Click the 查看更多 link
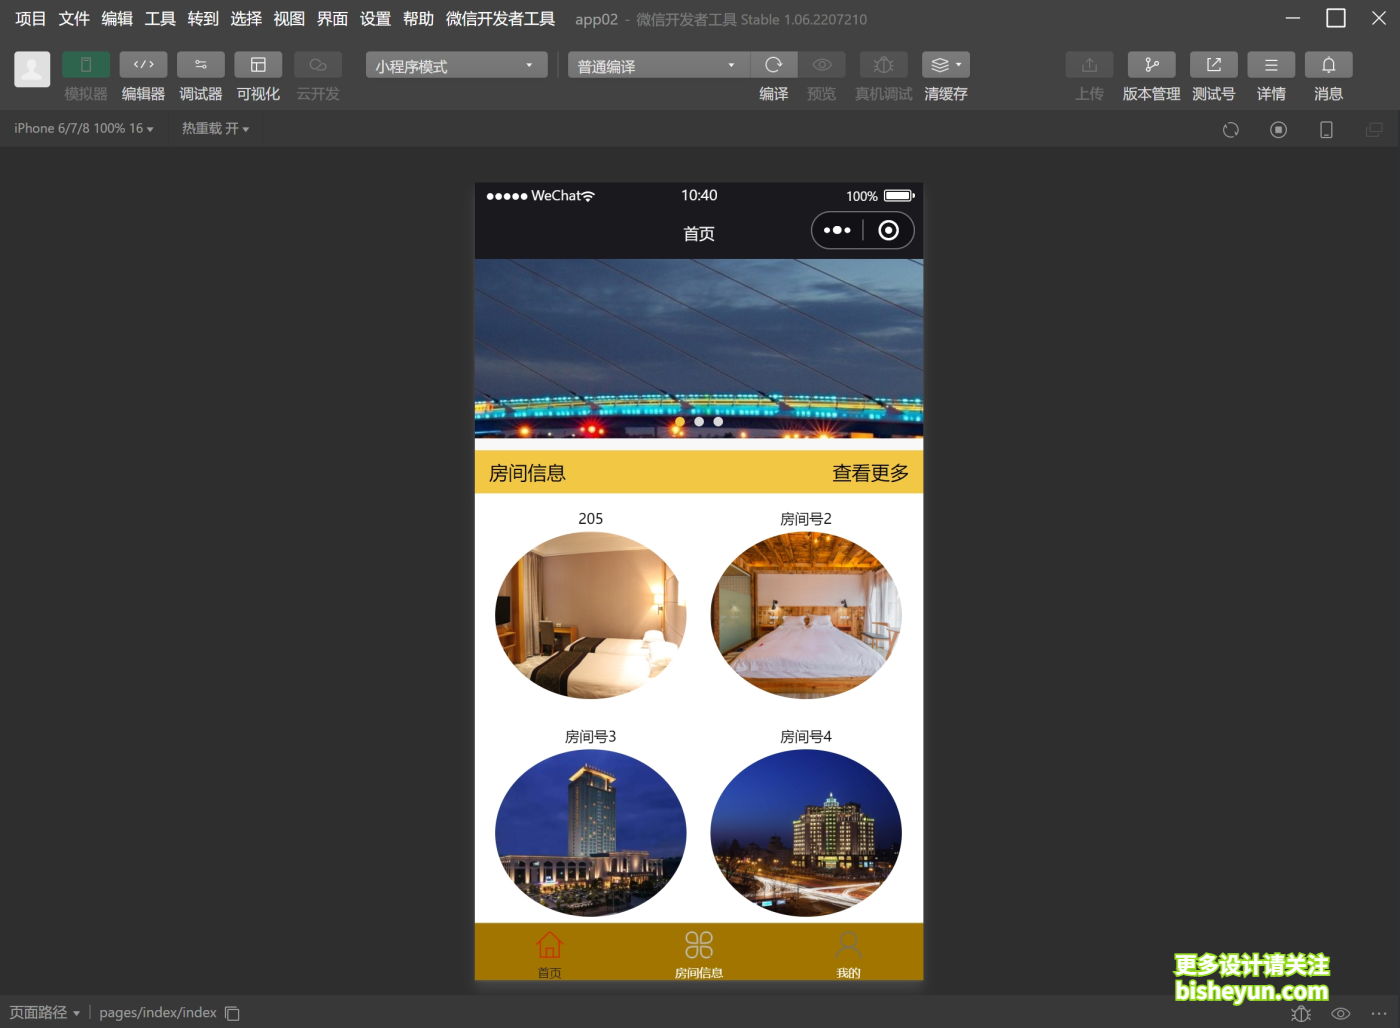 [x=870, y=473]
